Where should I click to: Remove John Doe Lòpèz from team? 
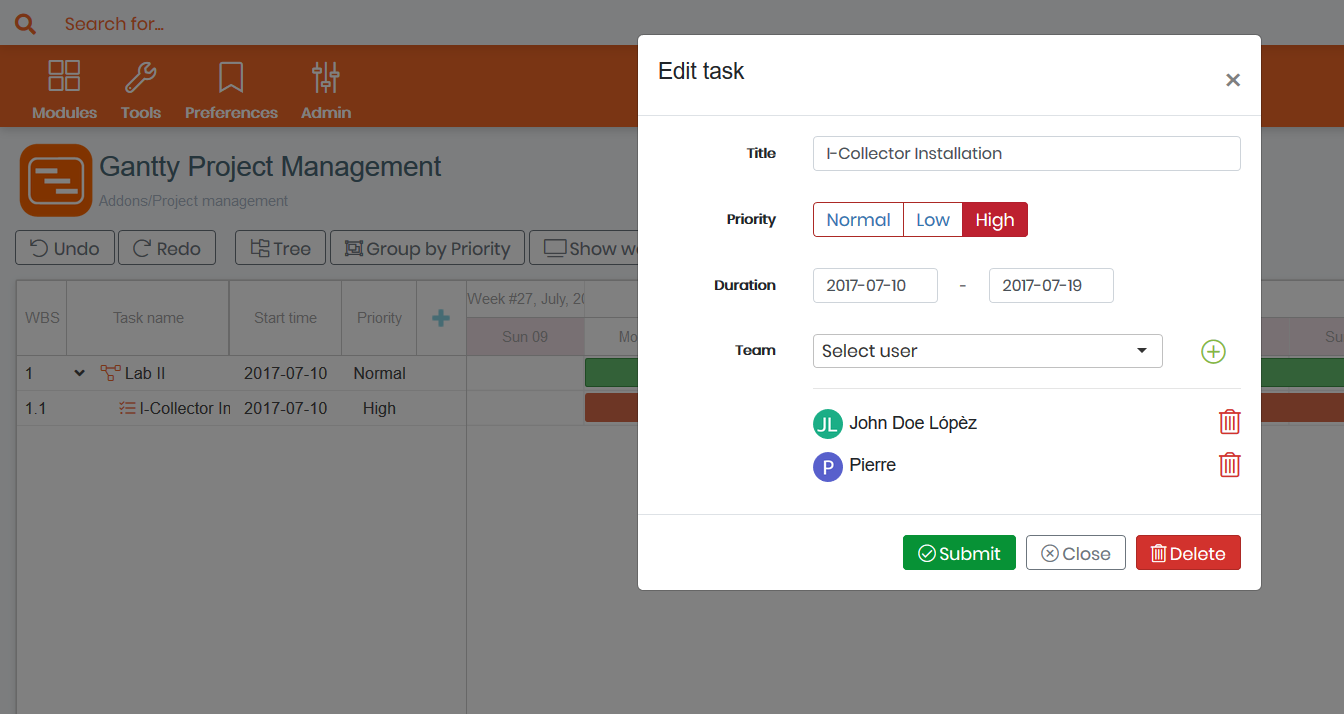(1230, 422)
